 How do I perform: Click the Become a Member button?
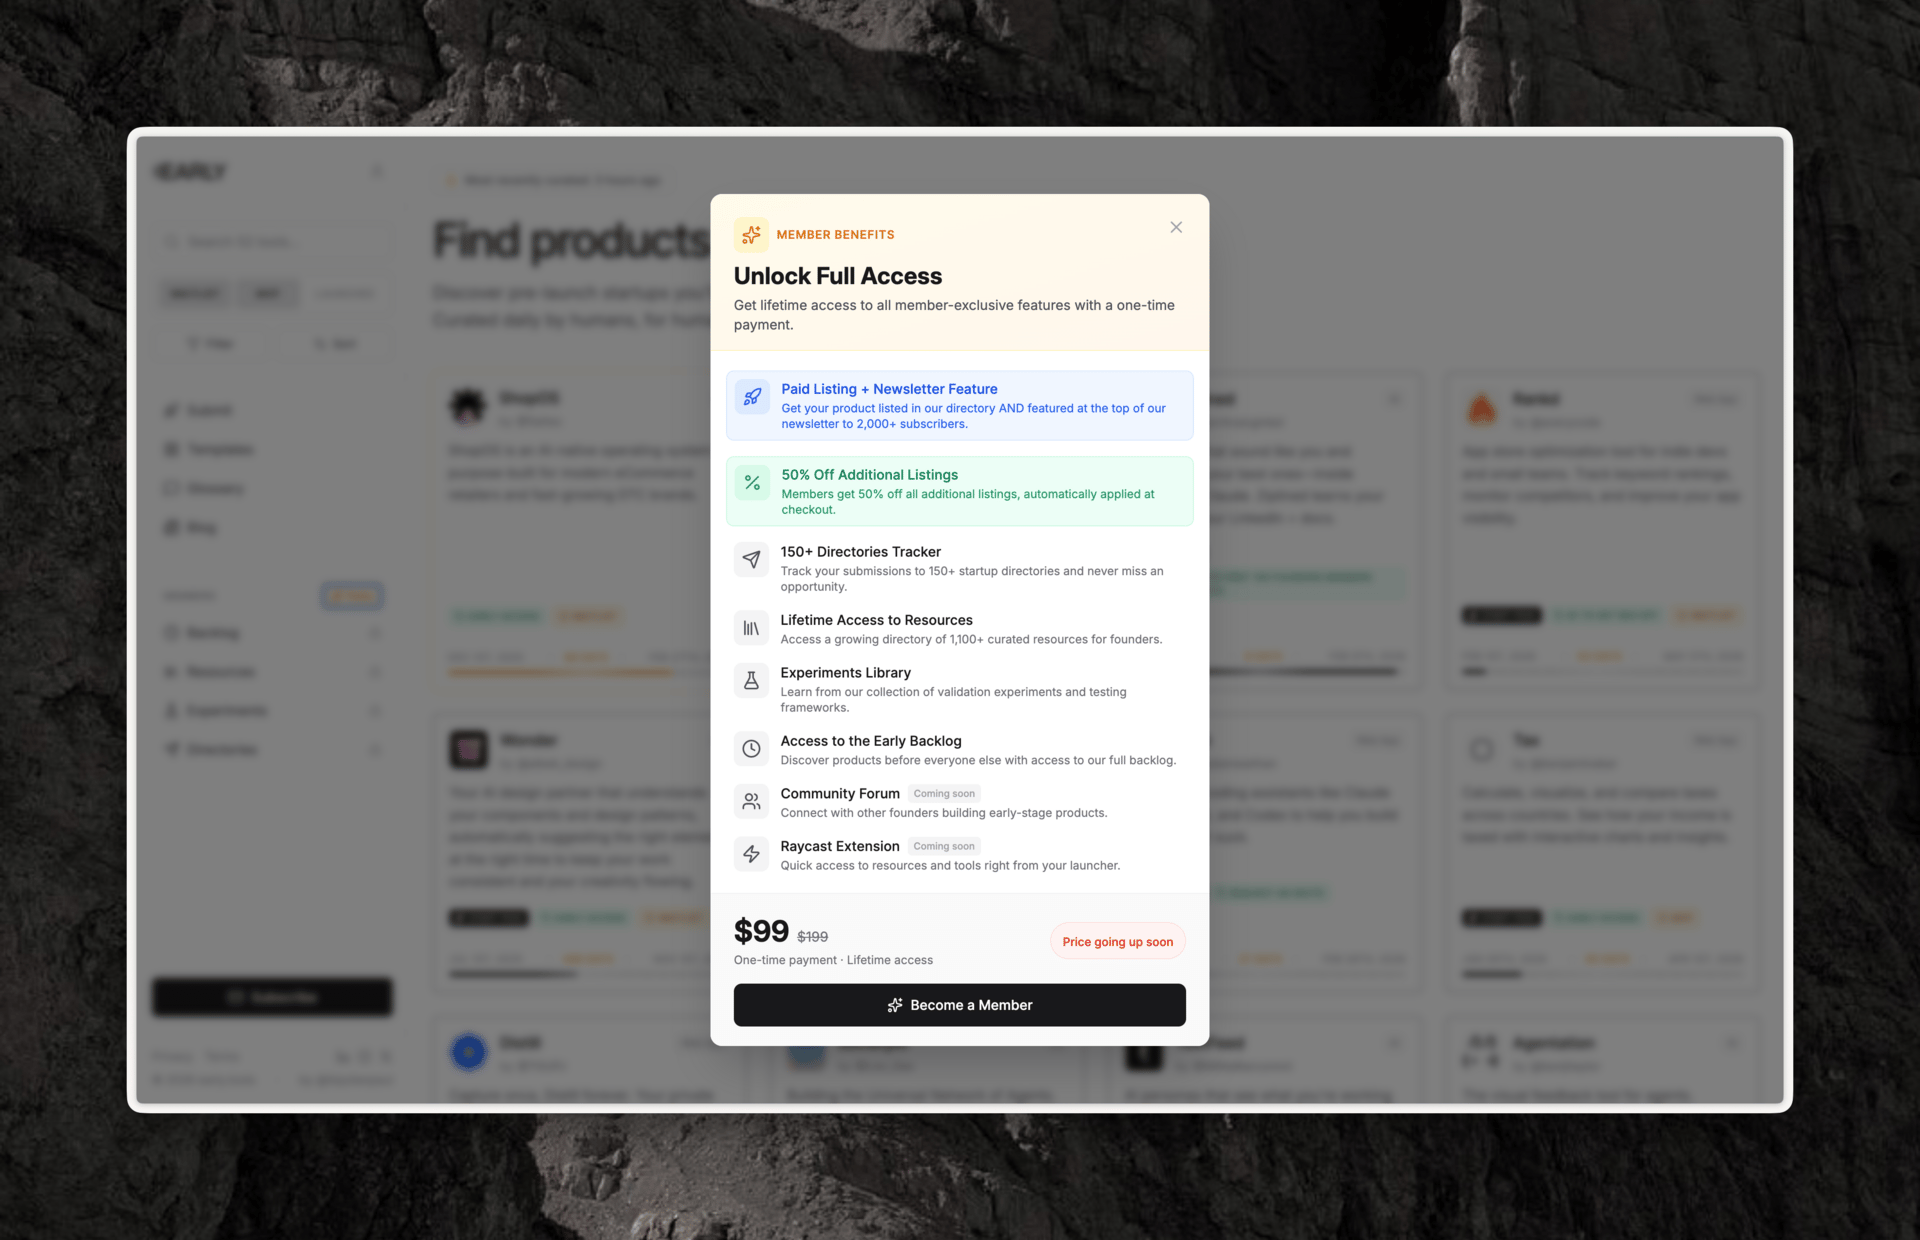click(960, 1005)
